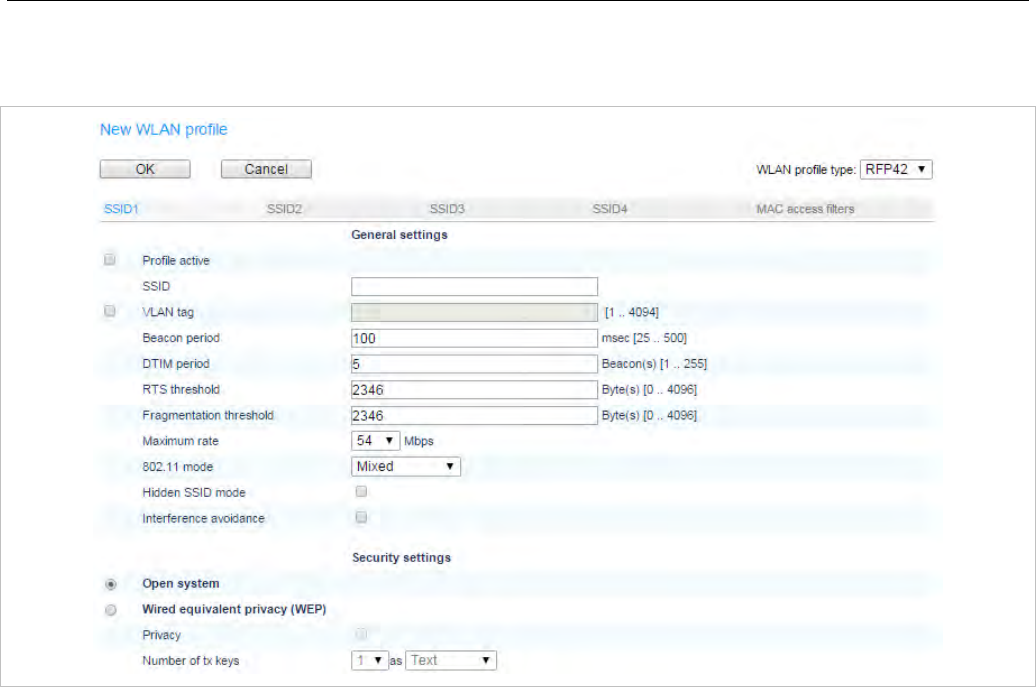Screen dimensions: 1036x687
Task: Open the 802.11 mode dropdown
Action: tap(406, 466)
